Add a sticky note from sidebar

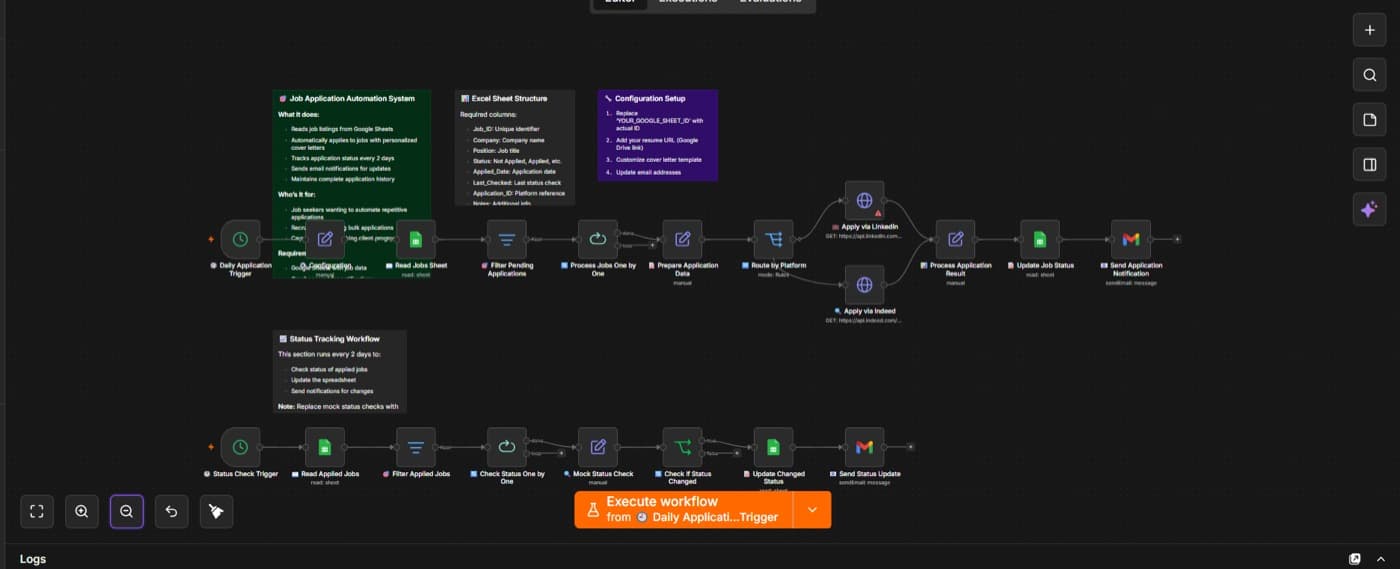pos(1370,120)
